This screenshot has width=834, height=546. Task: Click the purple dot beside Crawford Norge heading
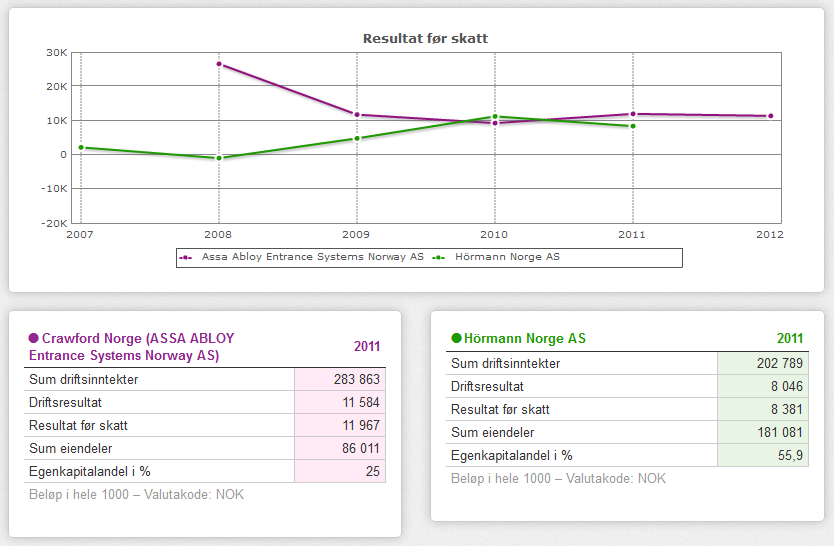34,338
